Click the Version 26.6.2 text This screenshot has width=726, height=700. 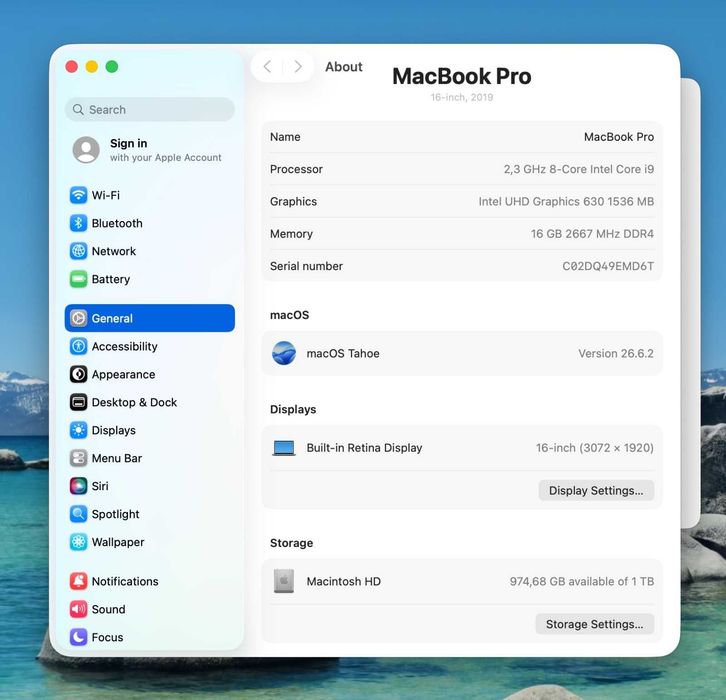click(616, 354)
